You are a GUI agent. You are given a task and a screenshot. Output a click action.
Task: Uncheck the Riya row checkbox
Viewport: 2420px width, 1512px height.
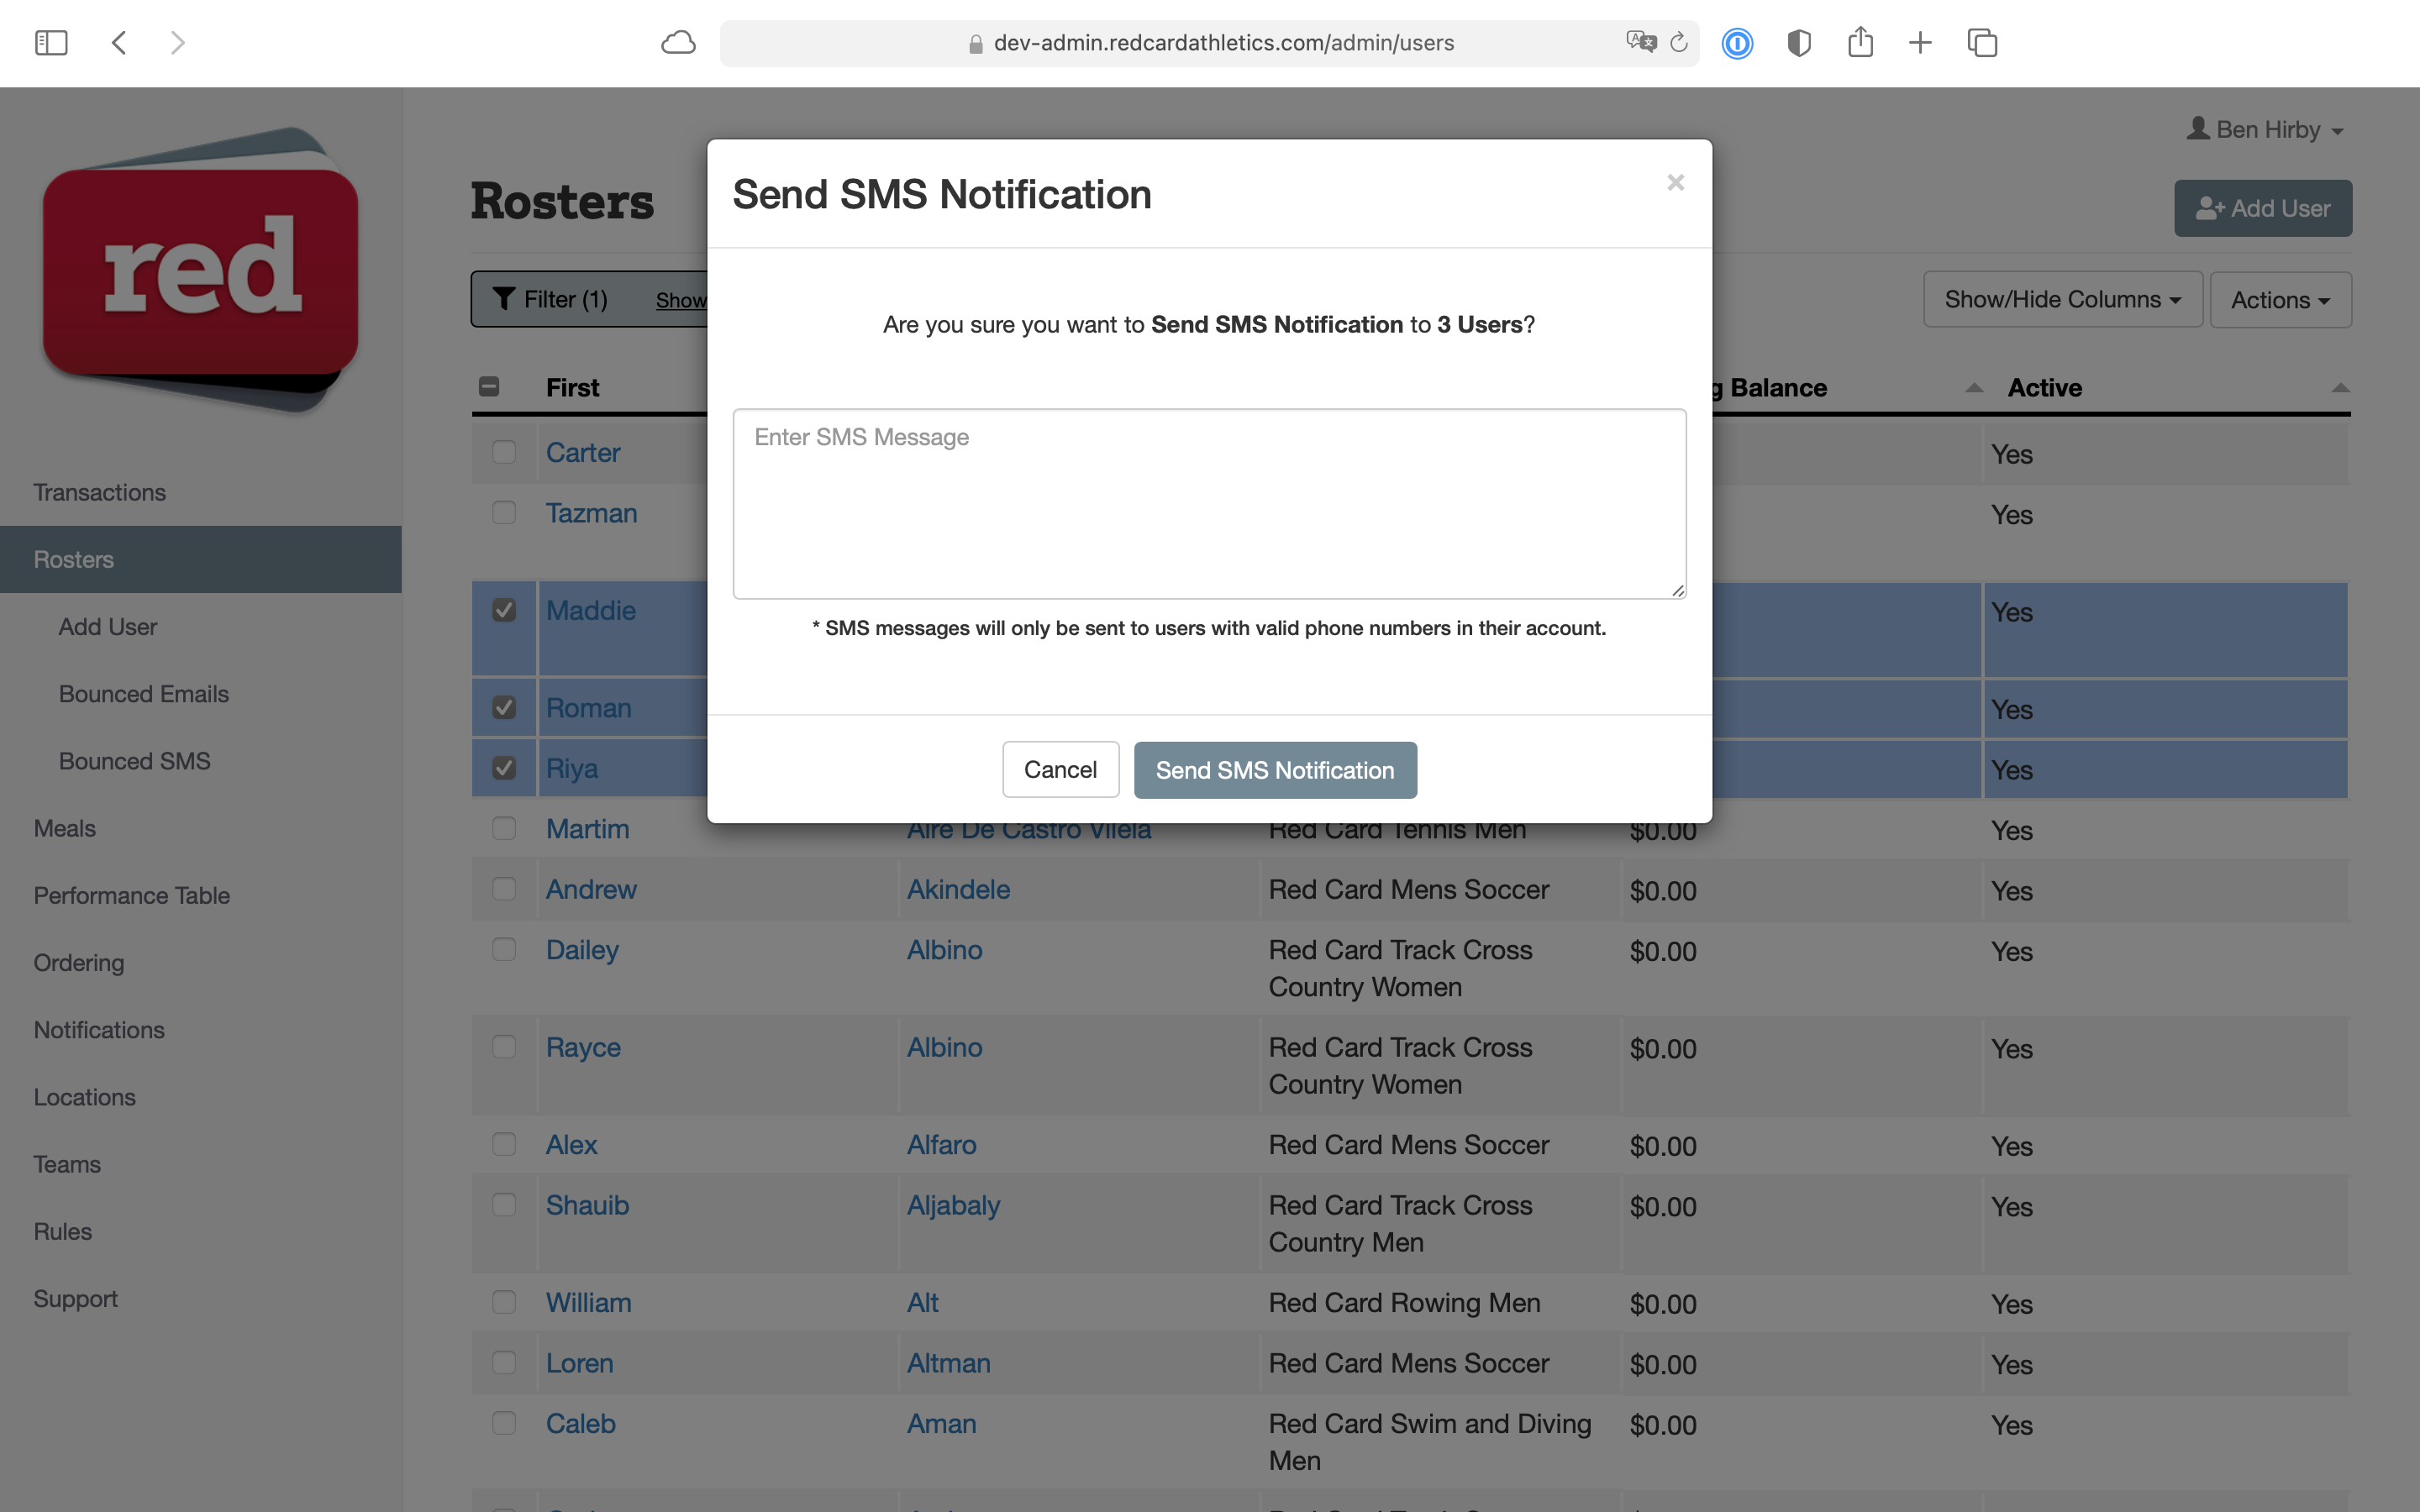coord(504,768)
